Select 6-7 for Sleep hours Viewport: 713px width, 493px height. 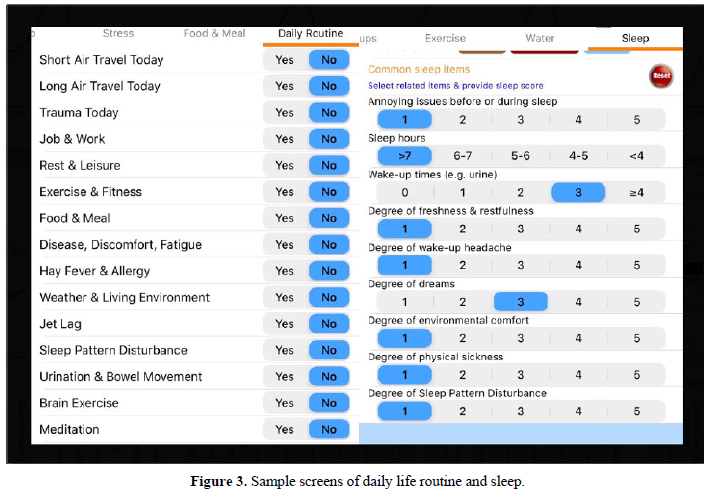462,156
